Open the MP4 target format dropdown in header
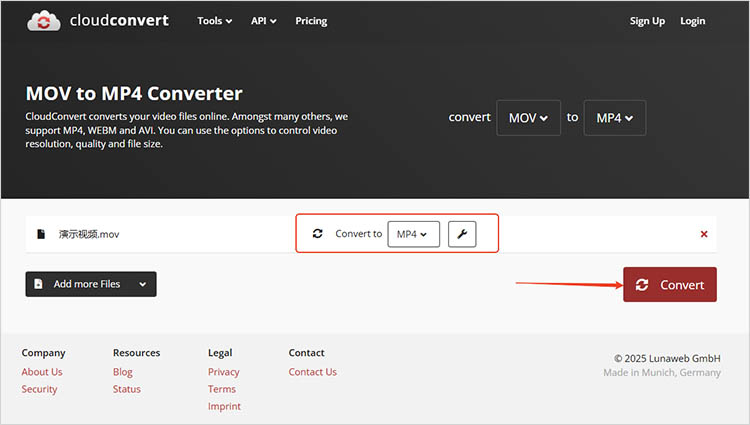This screenshot has height=425, width=750. pos(615,118)
